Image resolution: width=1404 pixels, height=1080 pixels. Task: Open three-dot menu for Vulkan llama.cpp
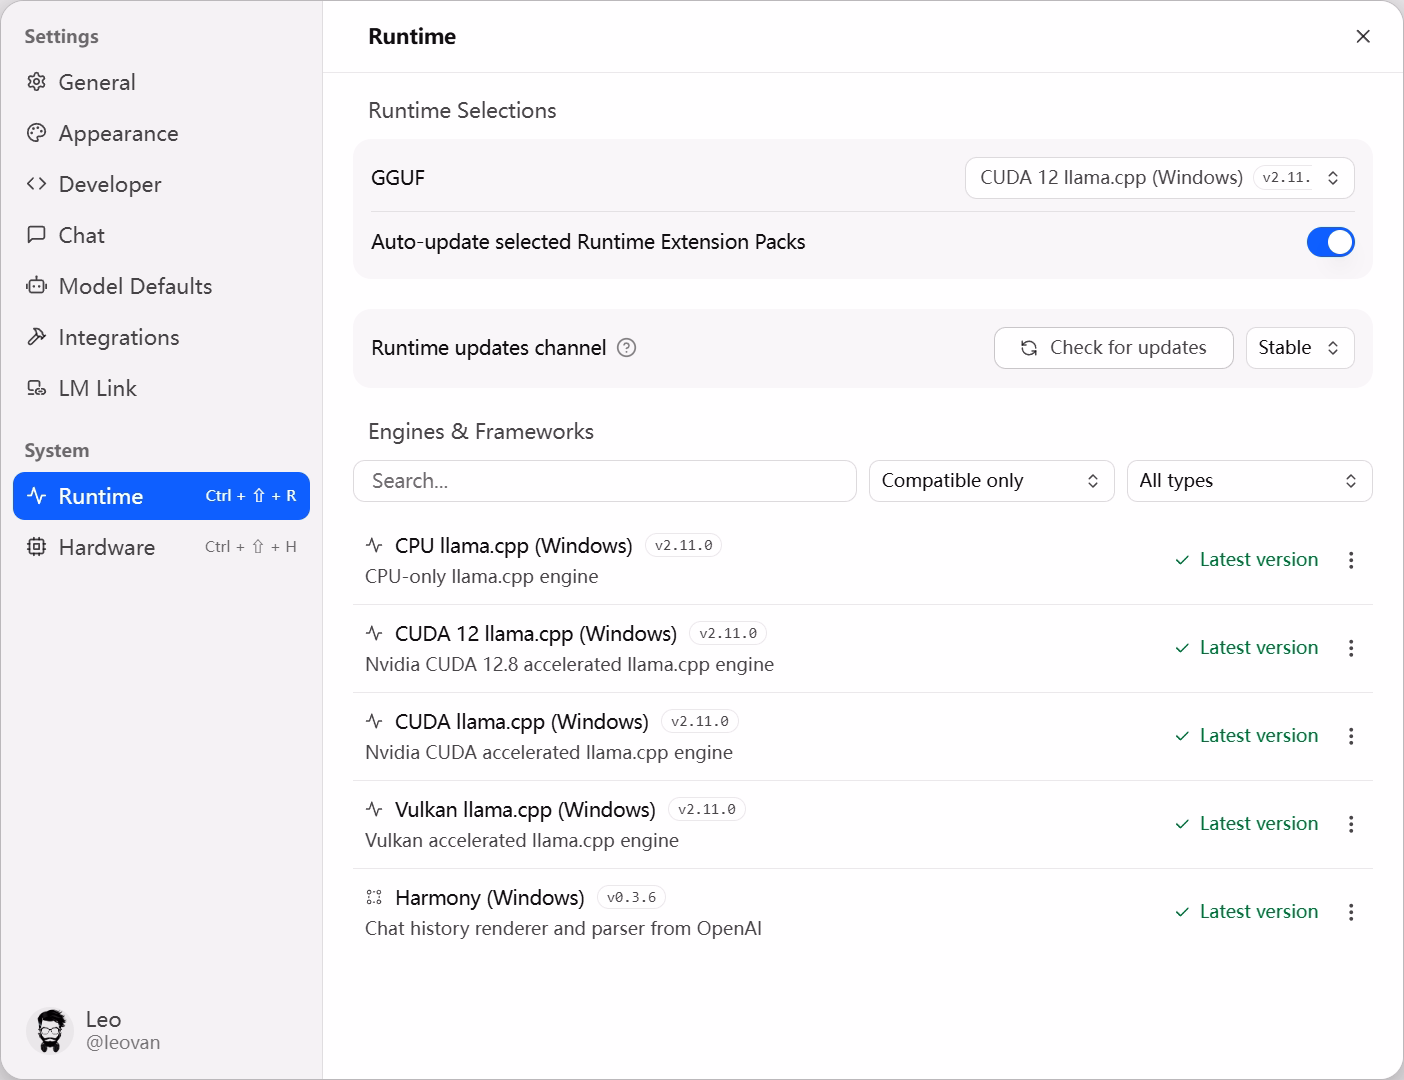(x=1351, y=824)
